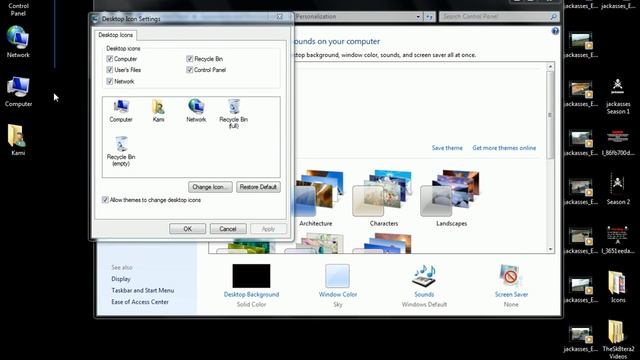The width and height of the screenshot is (640, 360).
Task: Close the Desktop Icon Settings dialog
Action: [280, 17]
